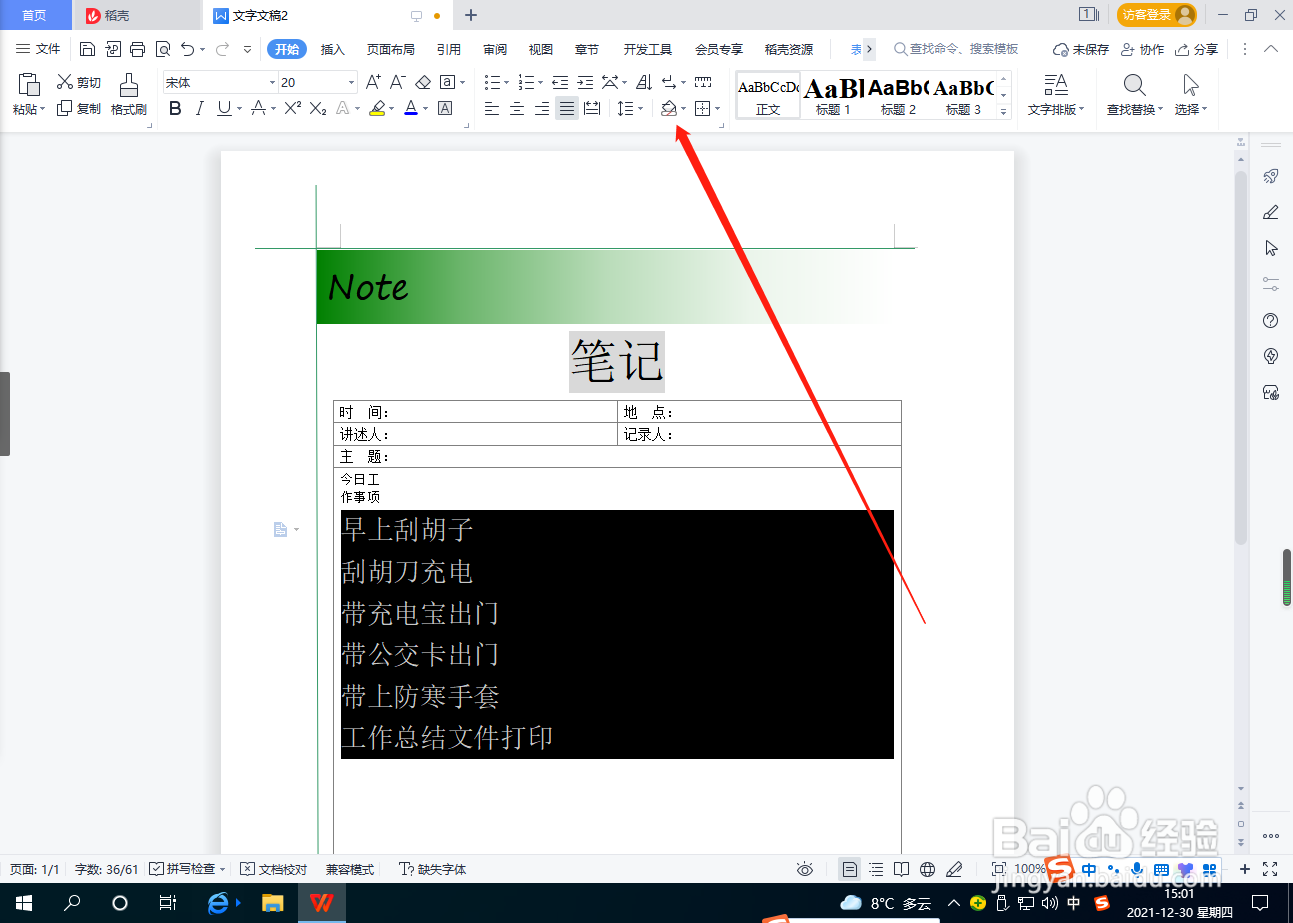1293x923 pixels.
Task: Click the 未保存 unsaved status button
Action: [x=1081, y=49]
